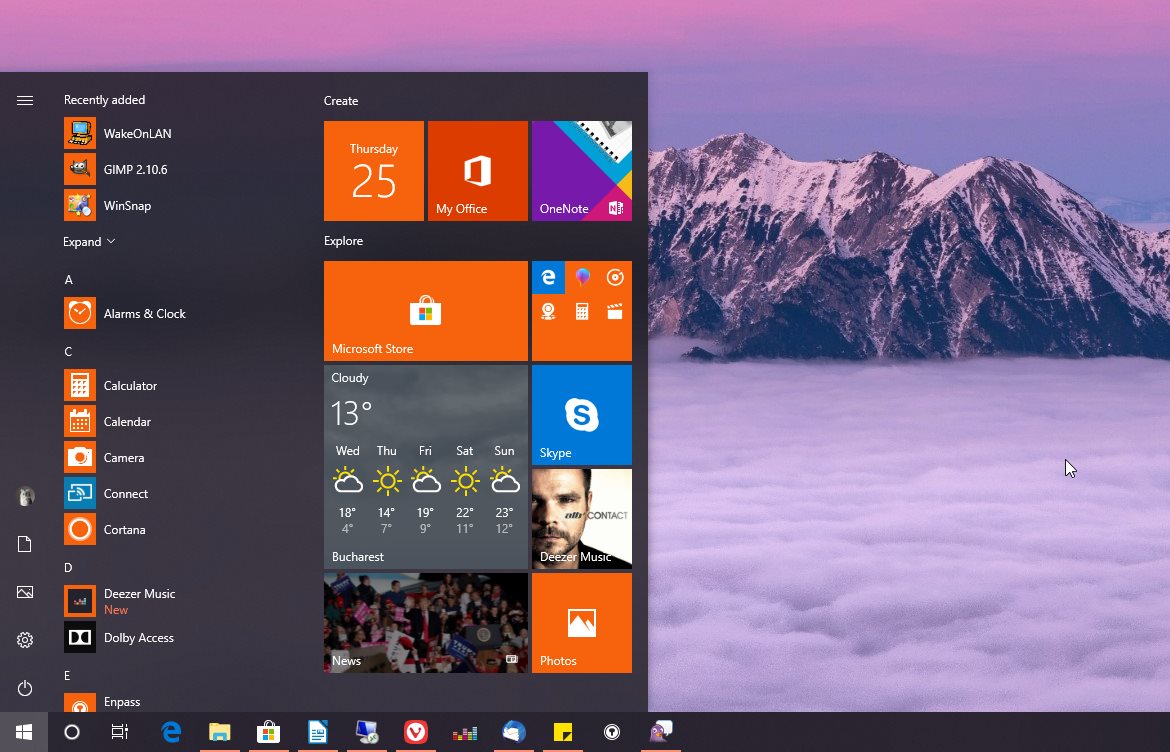Open the Microsoft Store tile

pyautogui.click(x=425, y=311)
